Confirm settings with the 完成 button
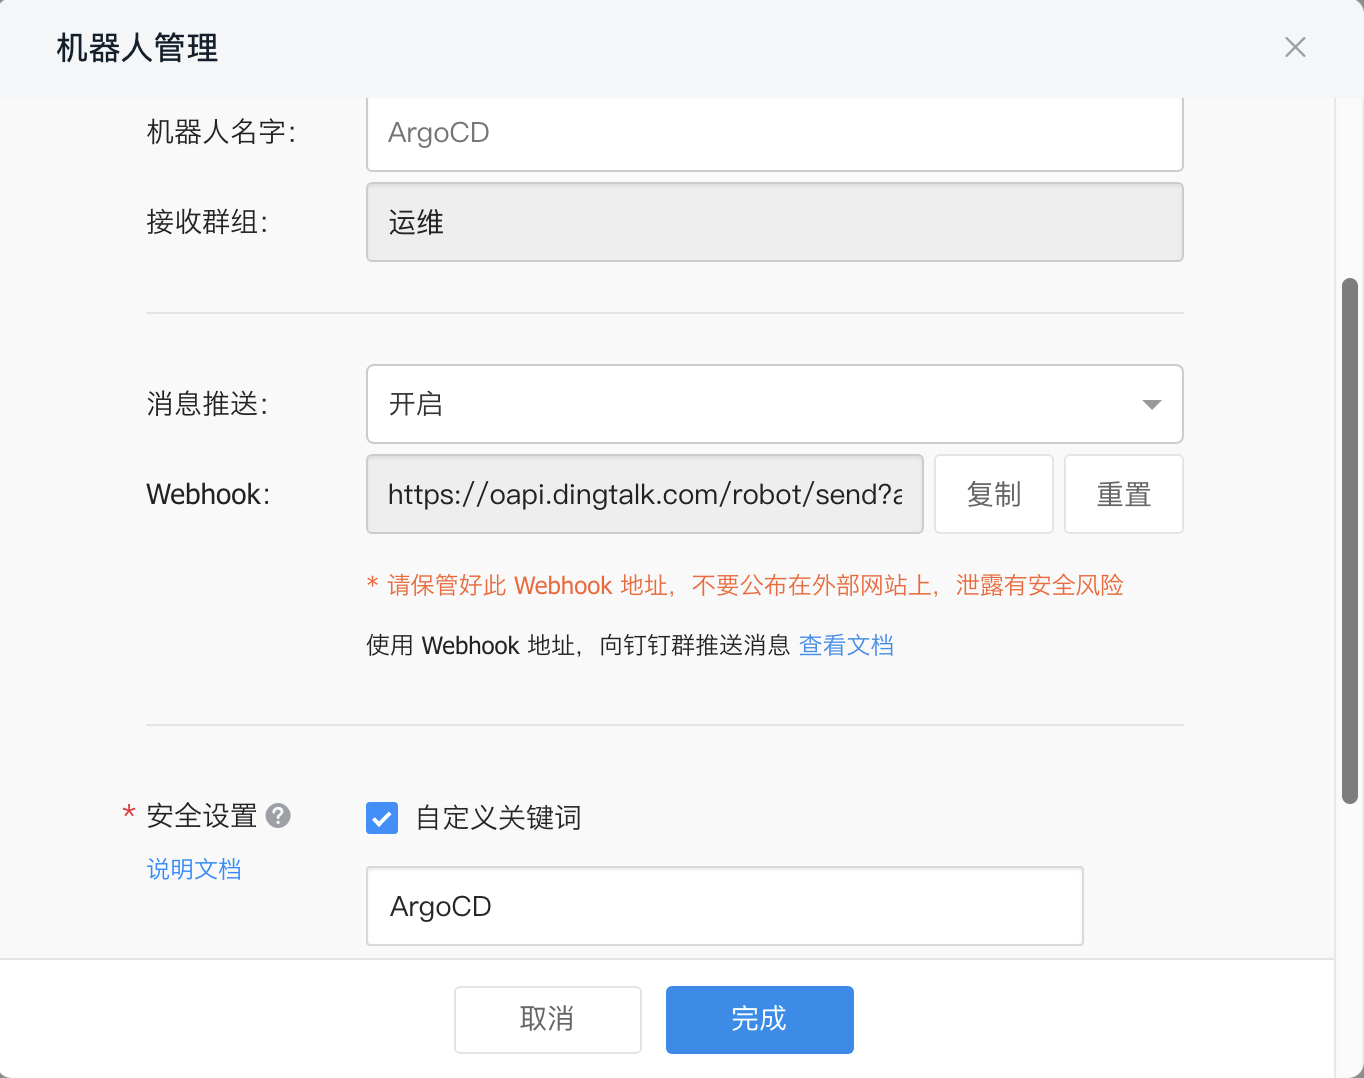This screenshot has height=1078, width=1364. [x=759, y=1019]
